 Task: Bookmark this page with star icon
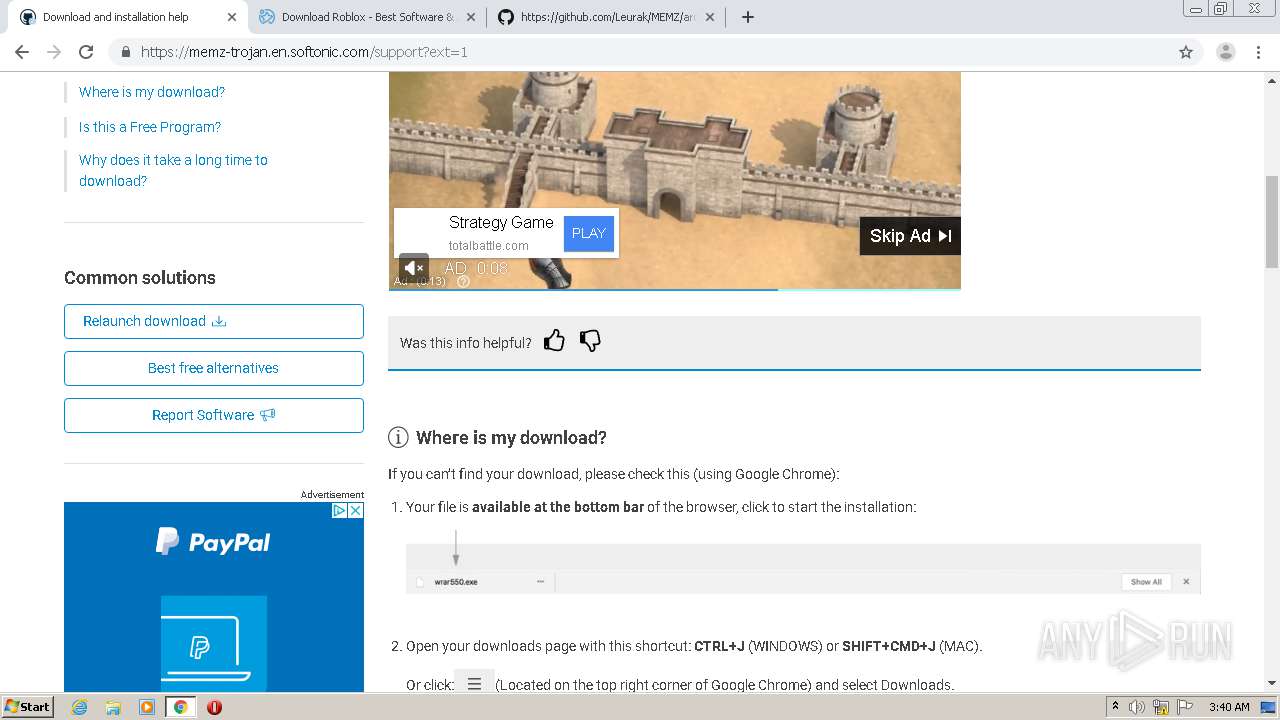coord(1186,52)
